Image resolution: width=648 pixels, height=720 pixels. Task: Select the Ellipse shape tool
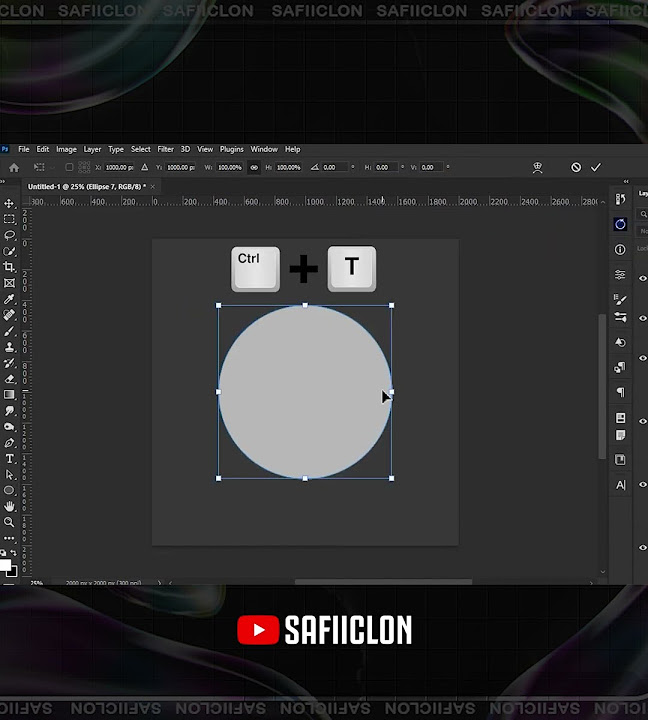pyautogui.click(x=9, y=490)
